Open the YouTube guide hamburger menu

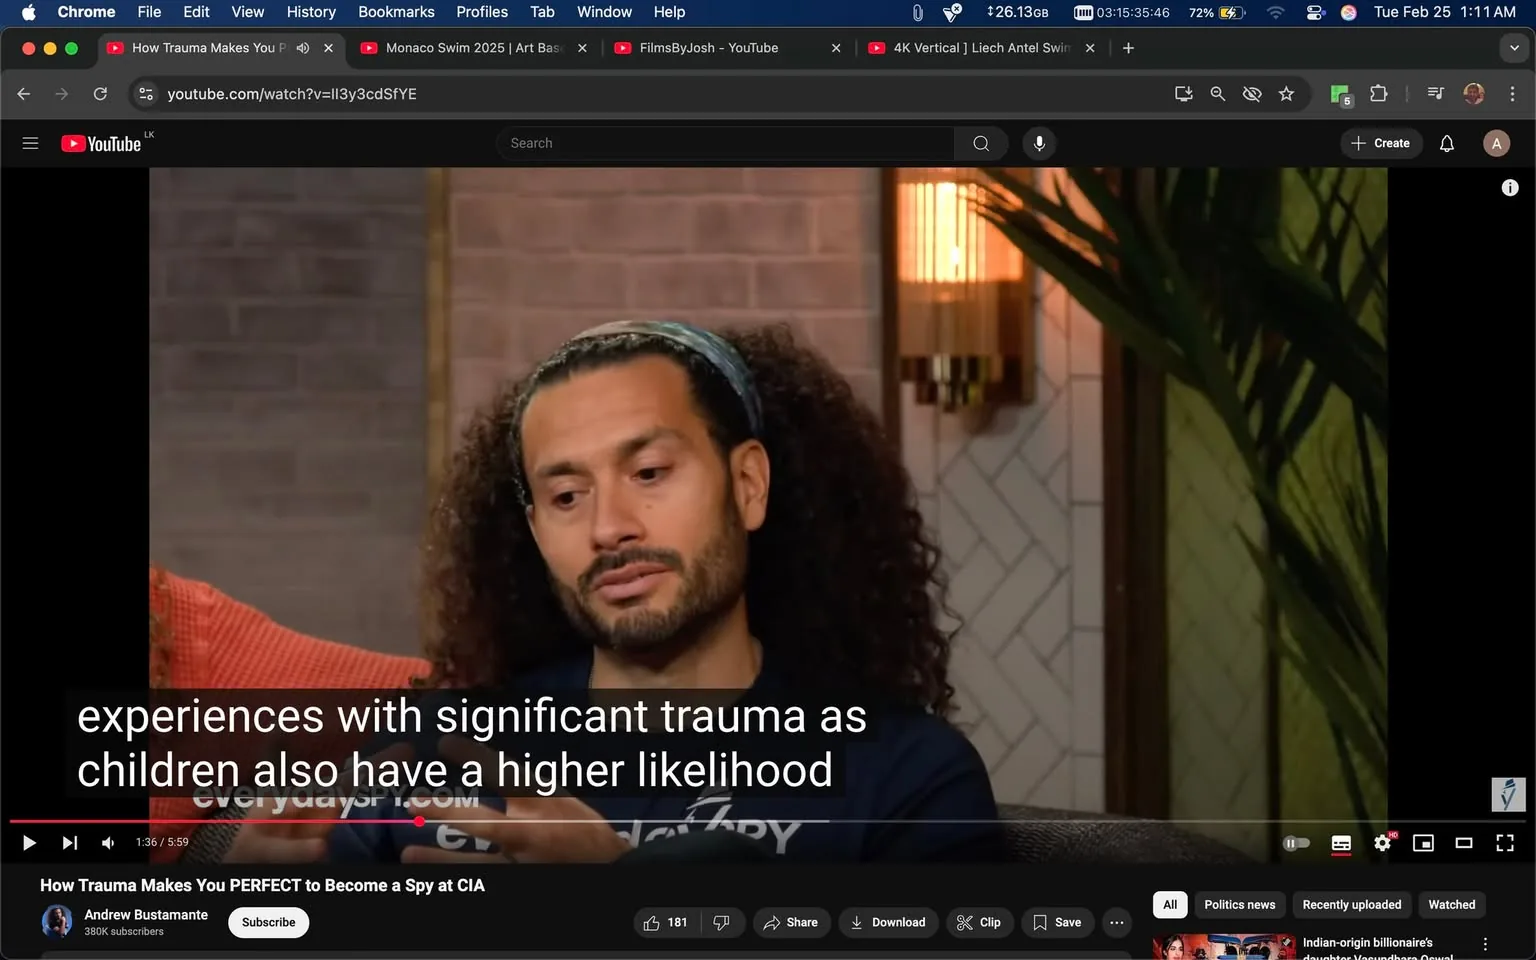pos(30,143)
